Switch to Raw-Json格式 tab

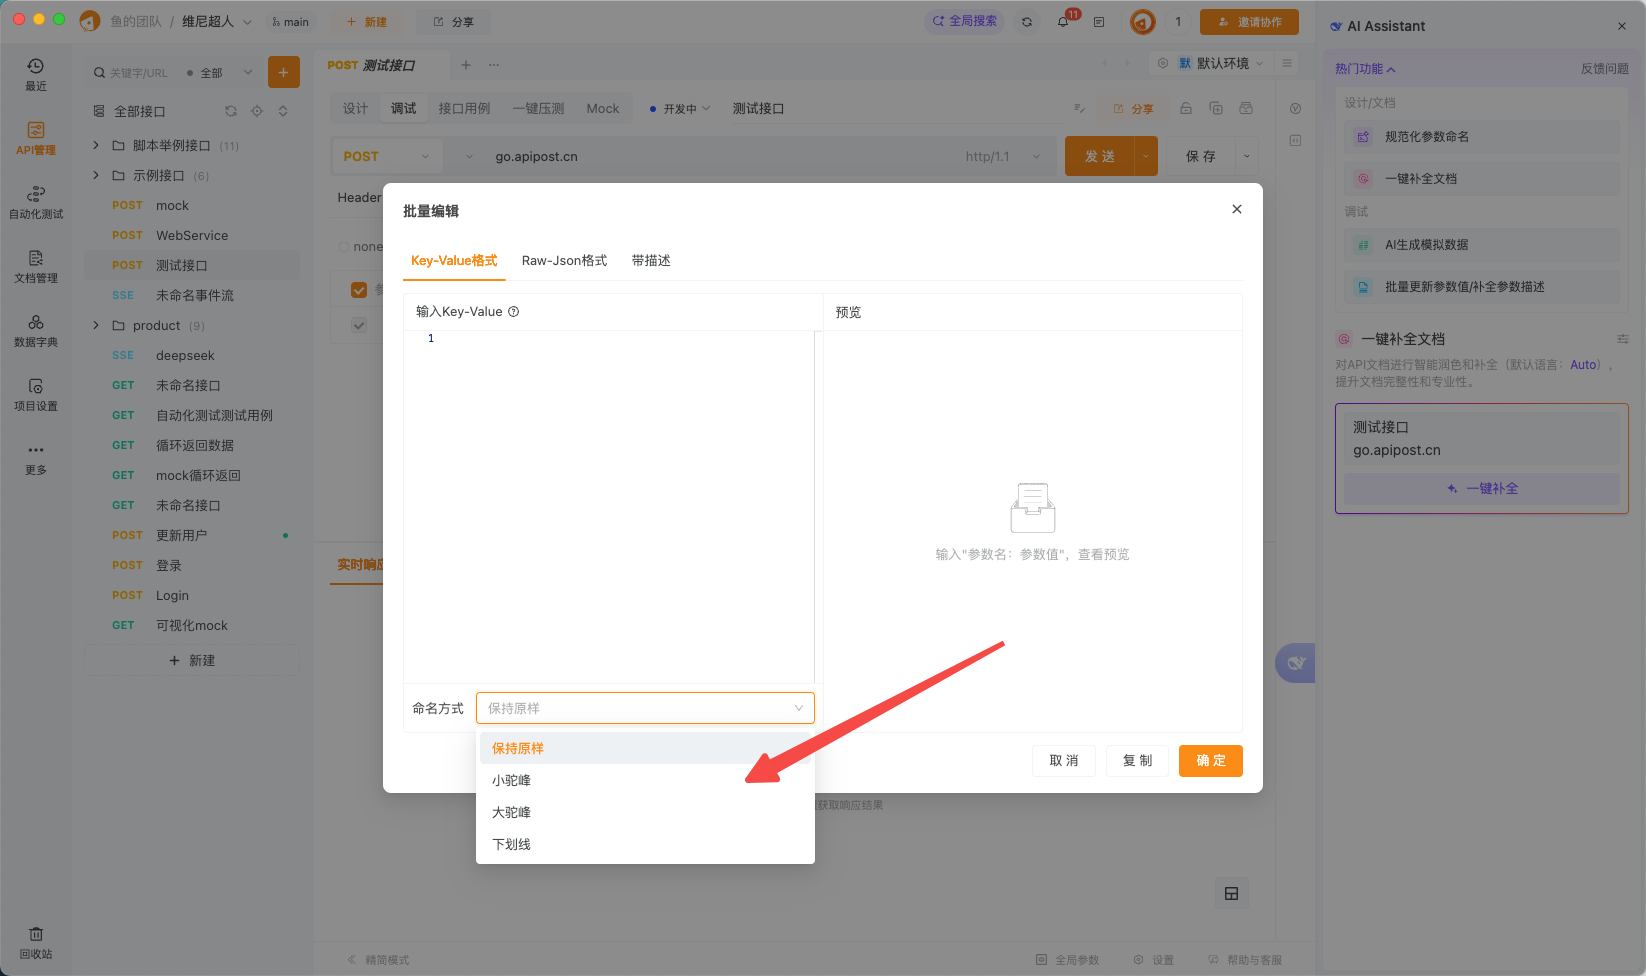coord(564,261)
